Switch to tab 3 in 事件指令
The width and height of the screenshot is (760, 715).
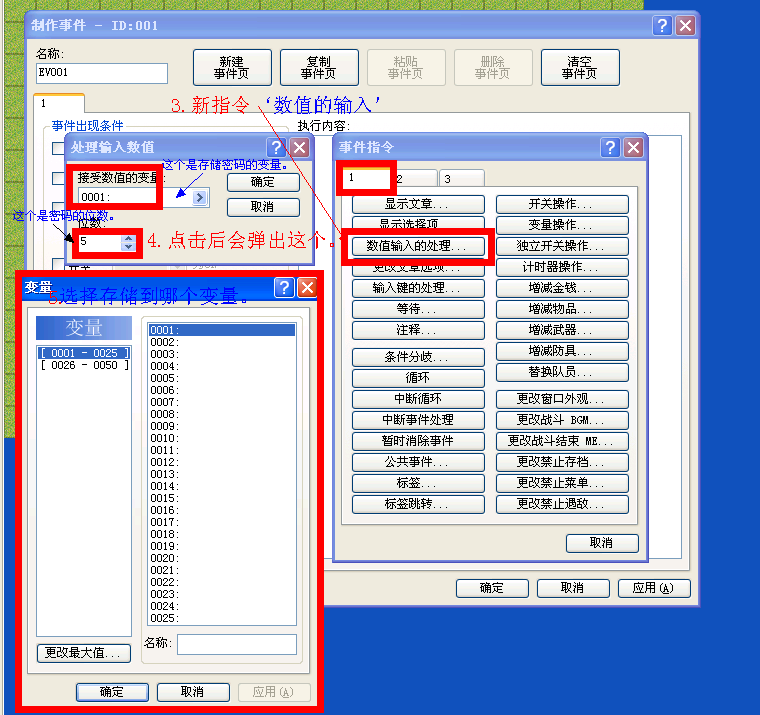click(x=461, y=179)
